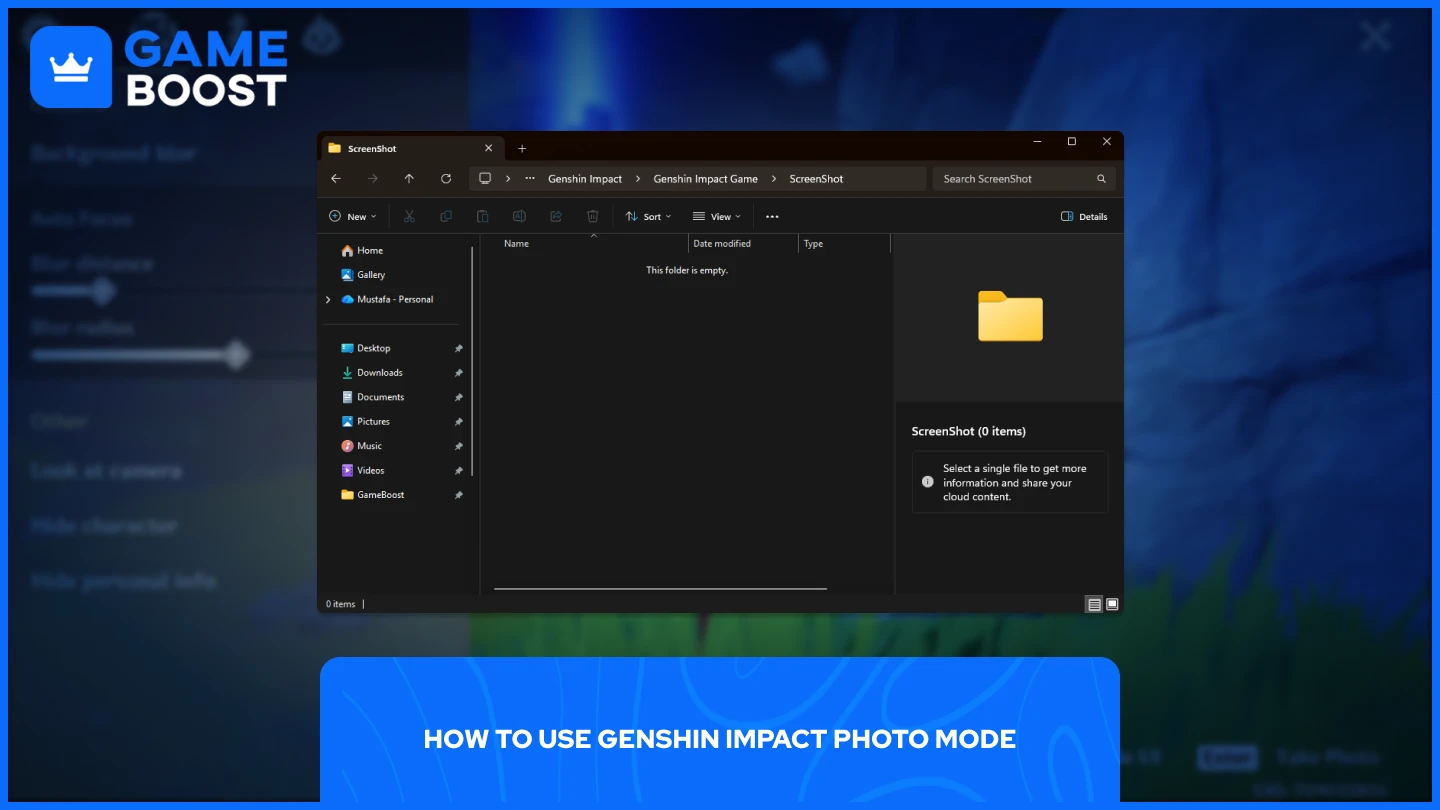
Task: Click the Paste clipboard icon
Action: [x=482, y=216]
